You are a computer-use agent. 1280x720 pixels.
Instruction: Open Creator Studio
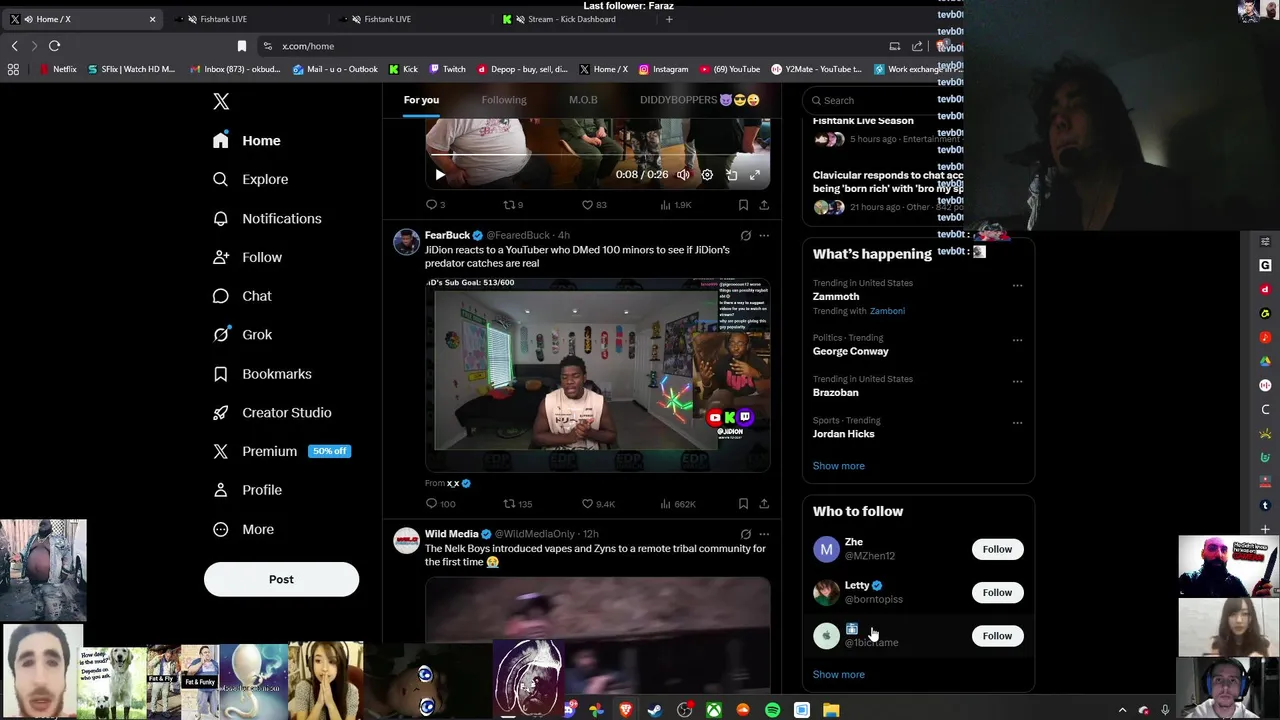tap(272, 412)
